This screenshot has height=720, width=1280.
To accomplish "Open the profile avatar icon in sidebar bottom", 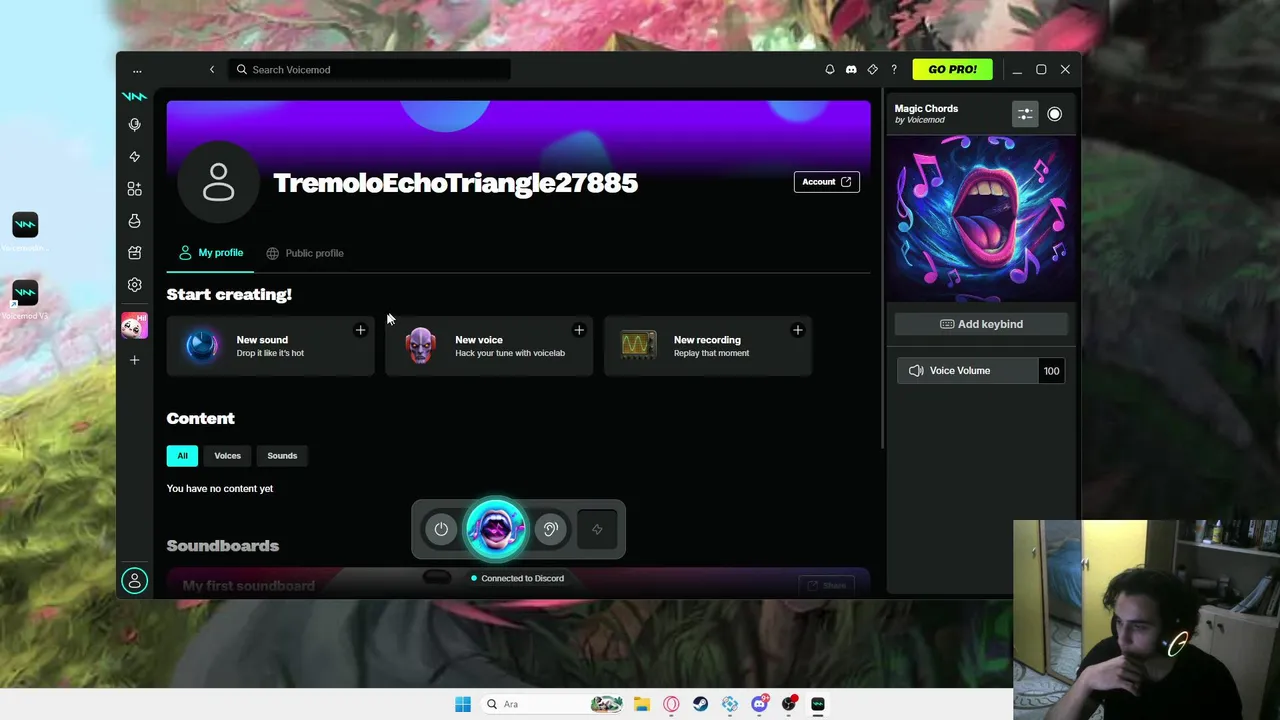I will click(134, 581).
